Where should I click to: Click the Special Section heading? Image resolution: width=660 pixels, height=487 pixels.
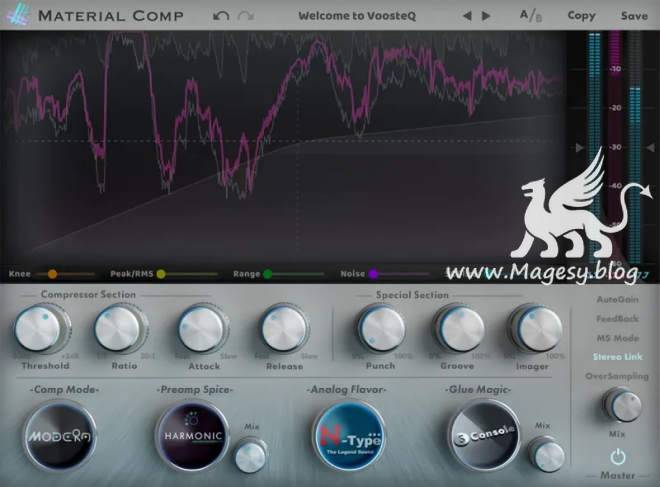pos(412,295)
